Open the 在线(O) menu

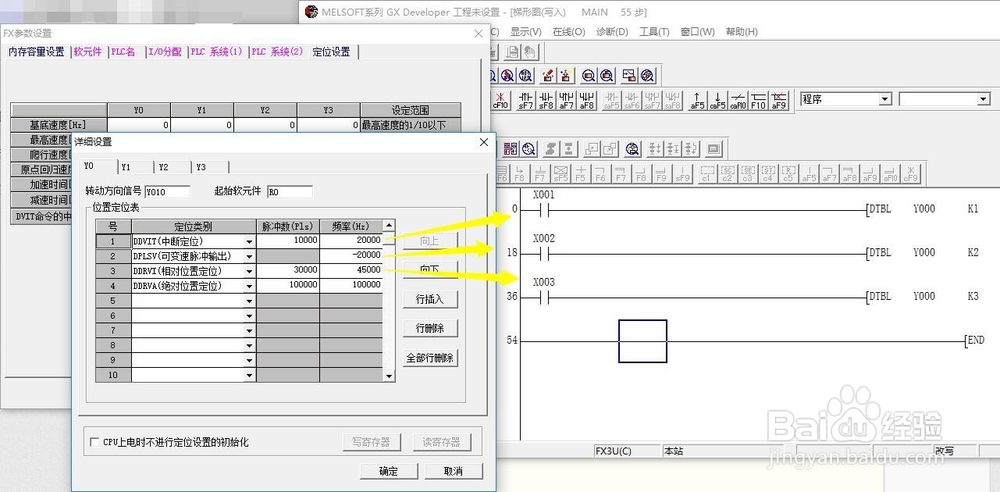point(569,31)
